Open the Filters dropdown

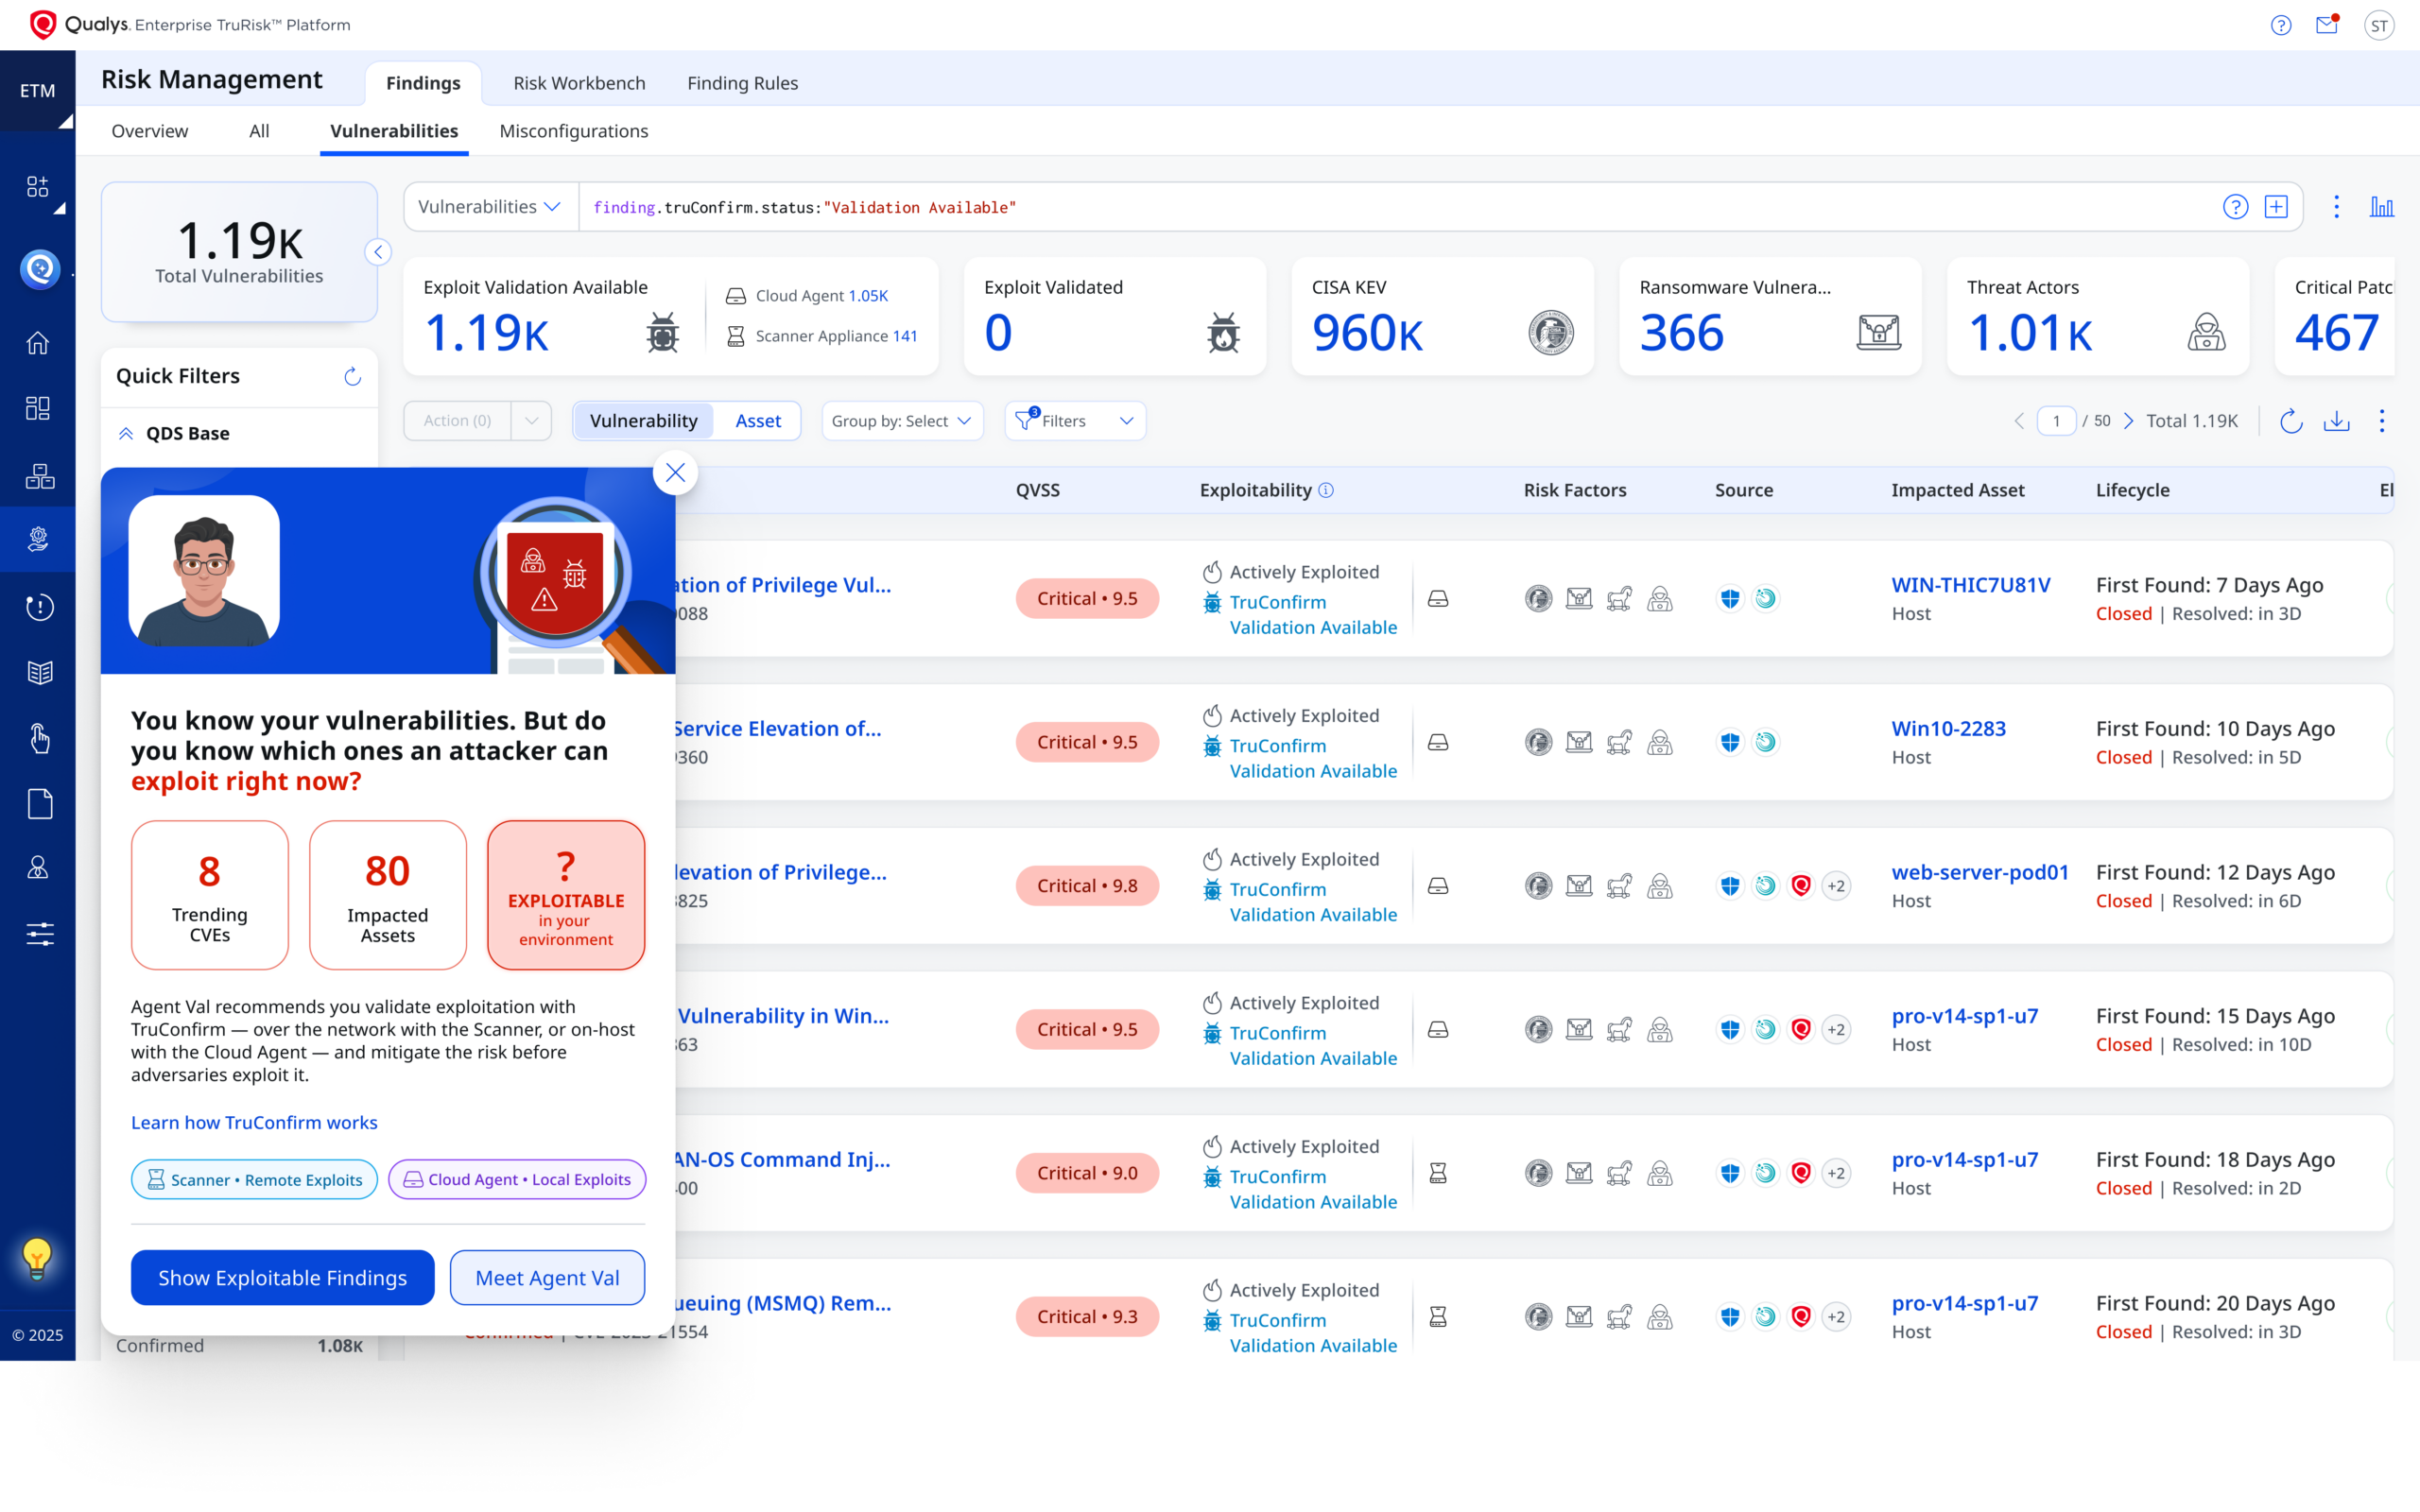(x=1075, y=421)
